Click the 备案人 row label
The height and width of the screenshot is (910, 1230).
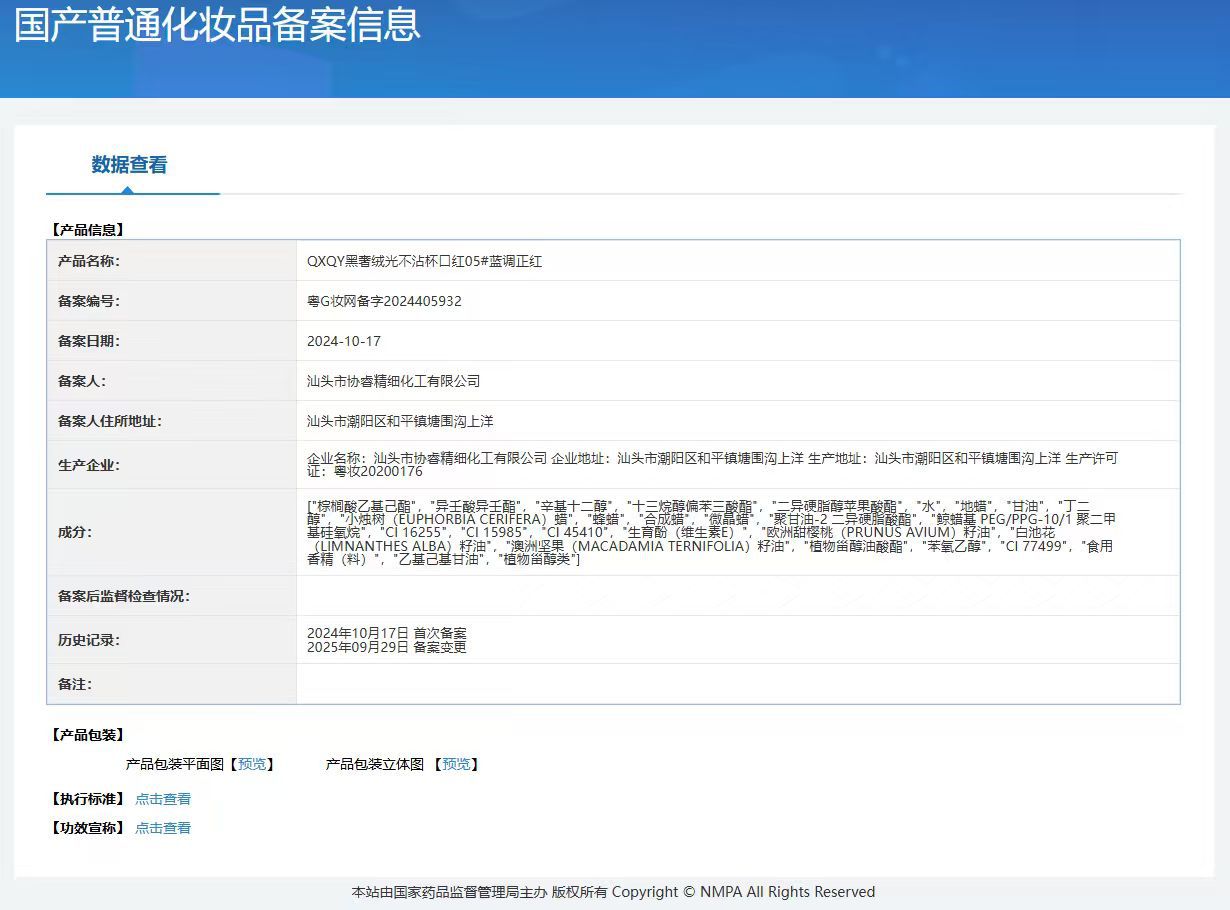(82, 381)
